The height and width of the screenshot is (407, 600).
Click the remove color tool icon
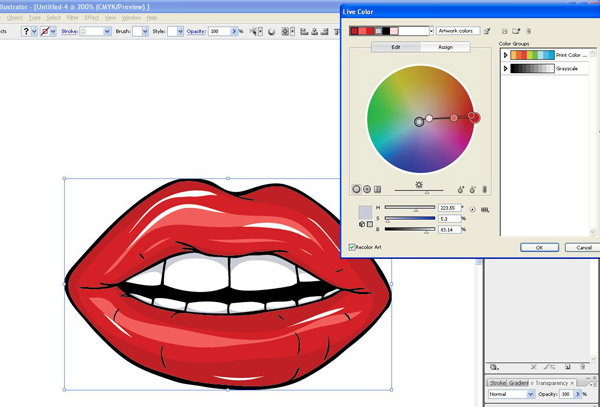pos(472,188)
